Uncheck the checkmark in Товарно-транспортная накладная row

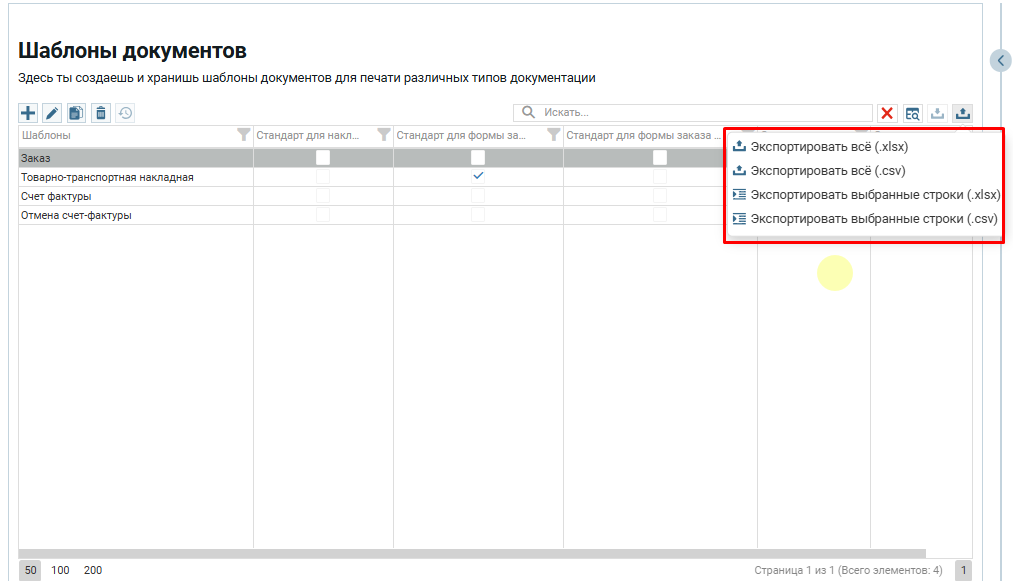478,177
